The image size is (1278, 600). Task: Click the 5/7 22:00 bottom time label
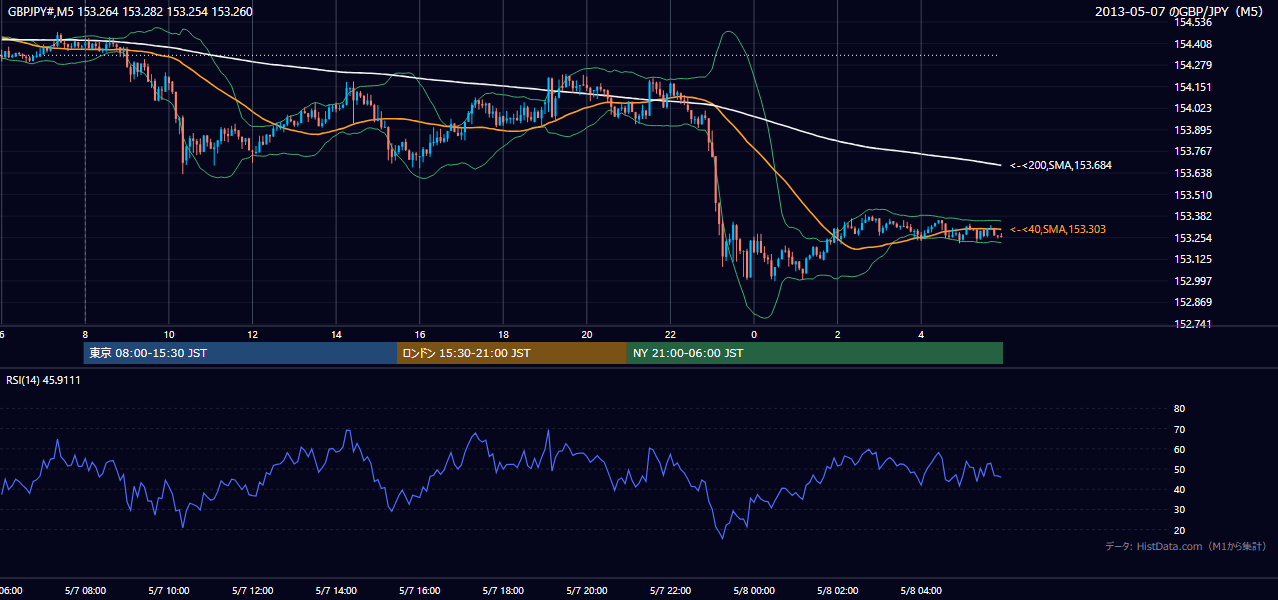coord(670,591)
